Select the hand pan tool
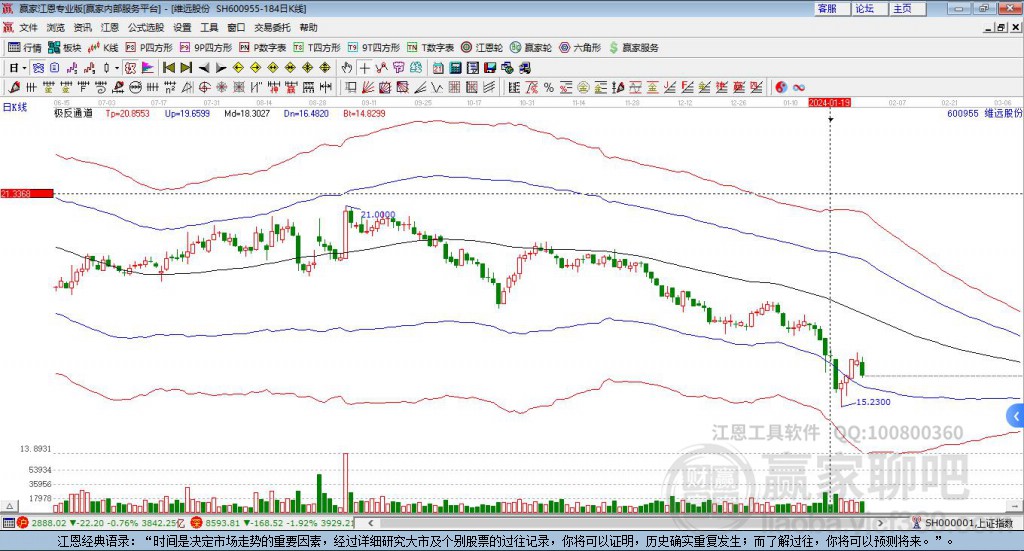1024x551 pixels. click(347, 68)
